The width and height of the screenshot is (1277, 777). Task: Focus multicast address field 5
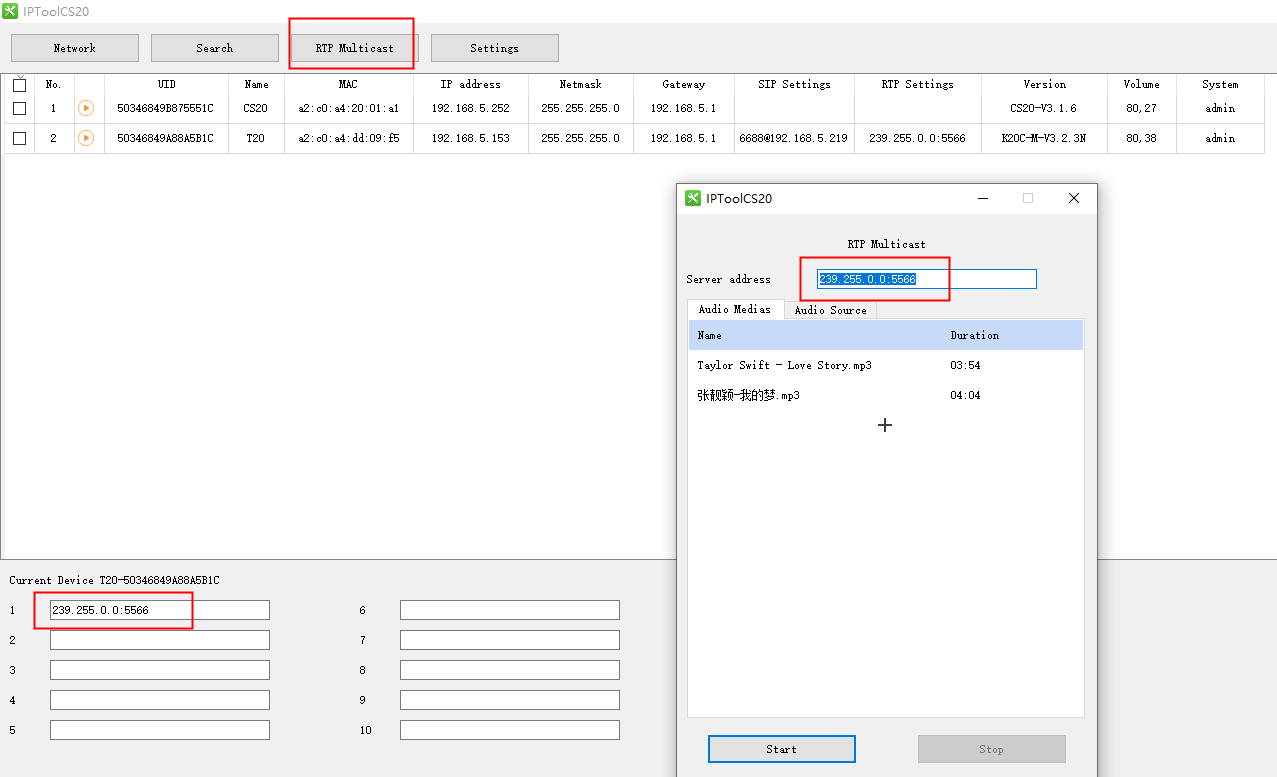(x=160, y=730)
